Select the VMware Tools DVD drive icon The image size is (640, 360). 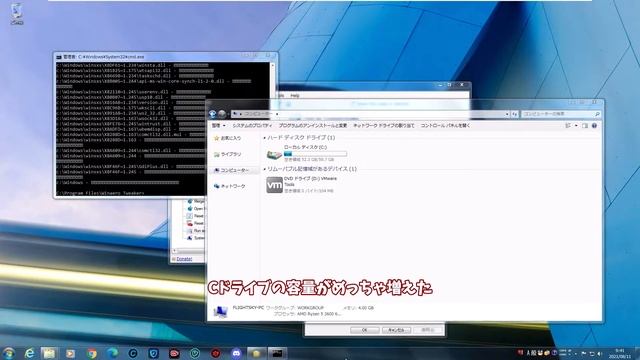[x=274, y=185]
